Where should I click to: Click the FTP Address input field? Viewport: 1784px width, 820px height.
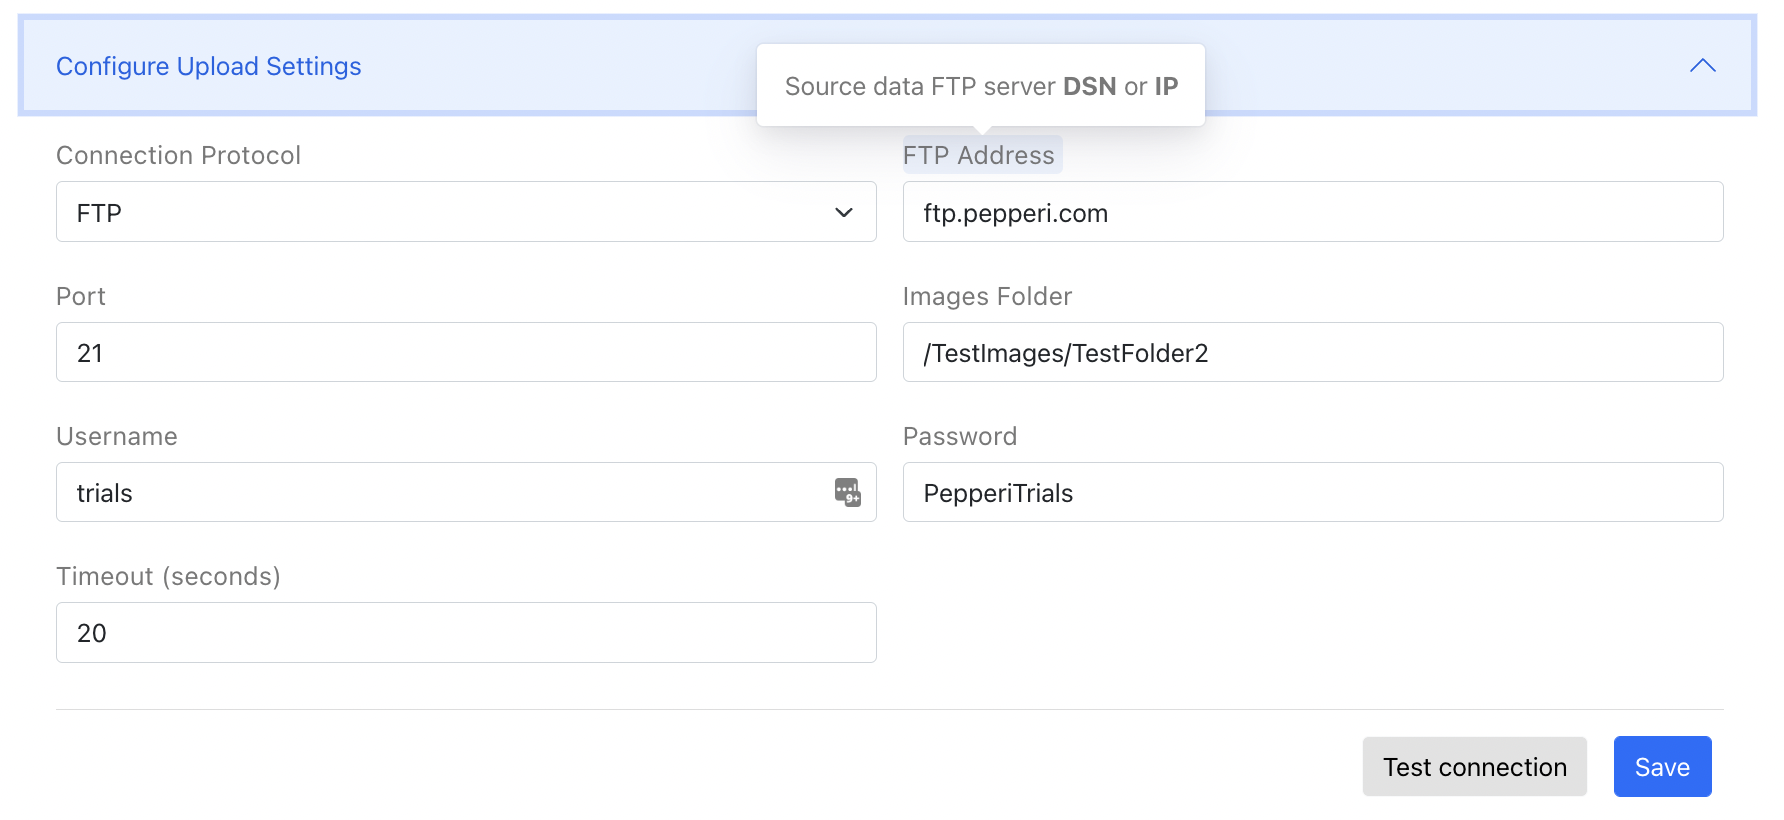tap(1313, 212)
